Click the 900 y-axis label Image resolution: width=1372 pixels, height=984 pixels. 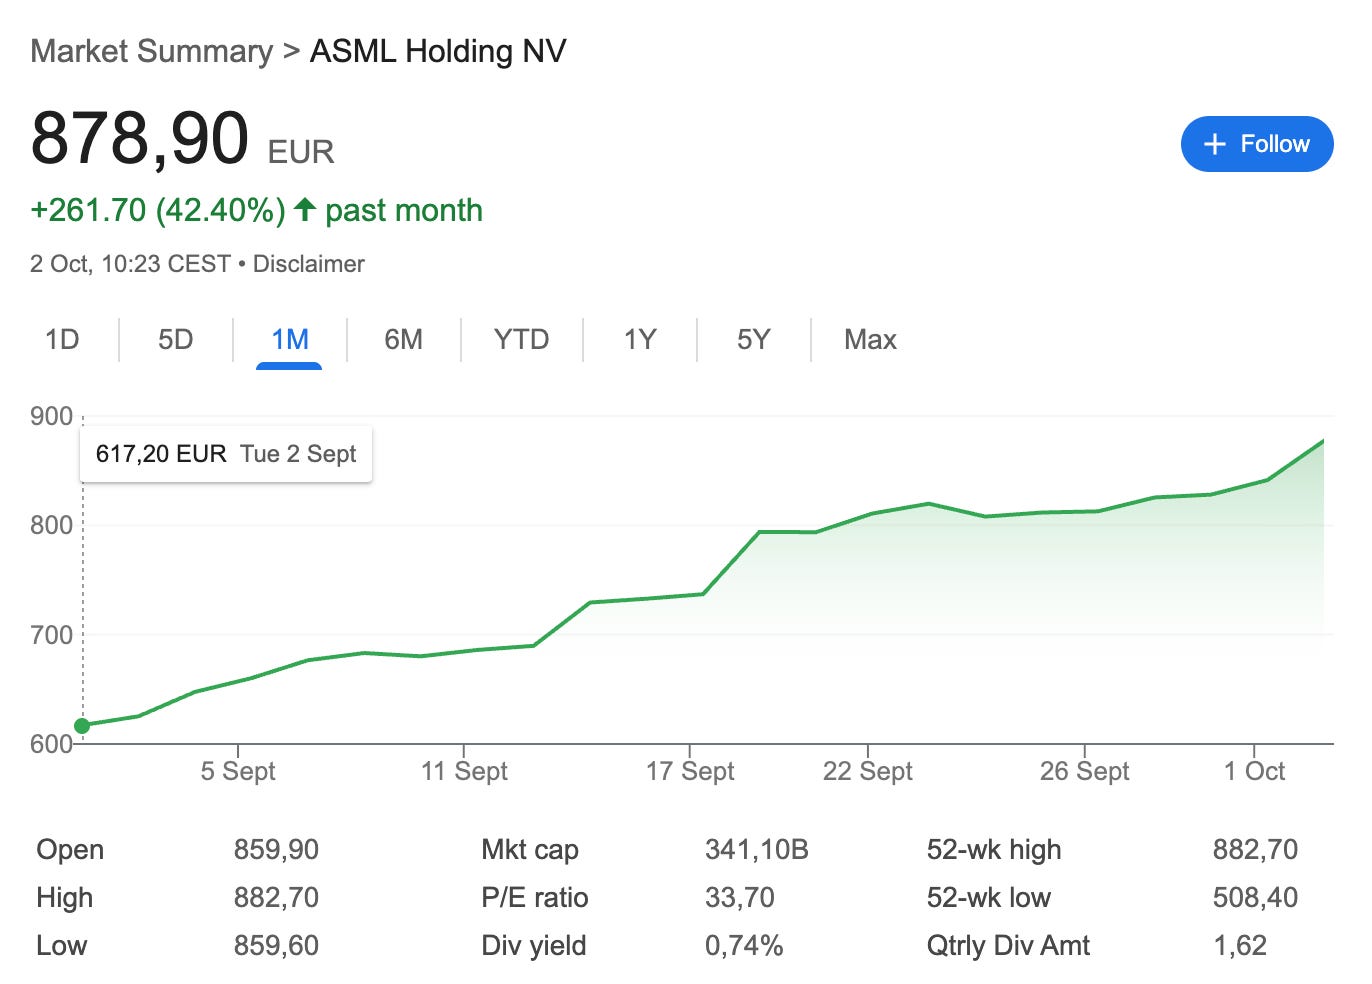point(51,417)
